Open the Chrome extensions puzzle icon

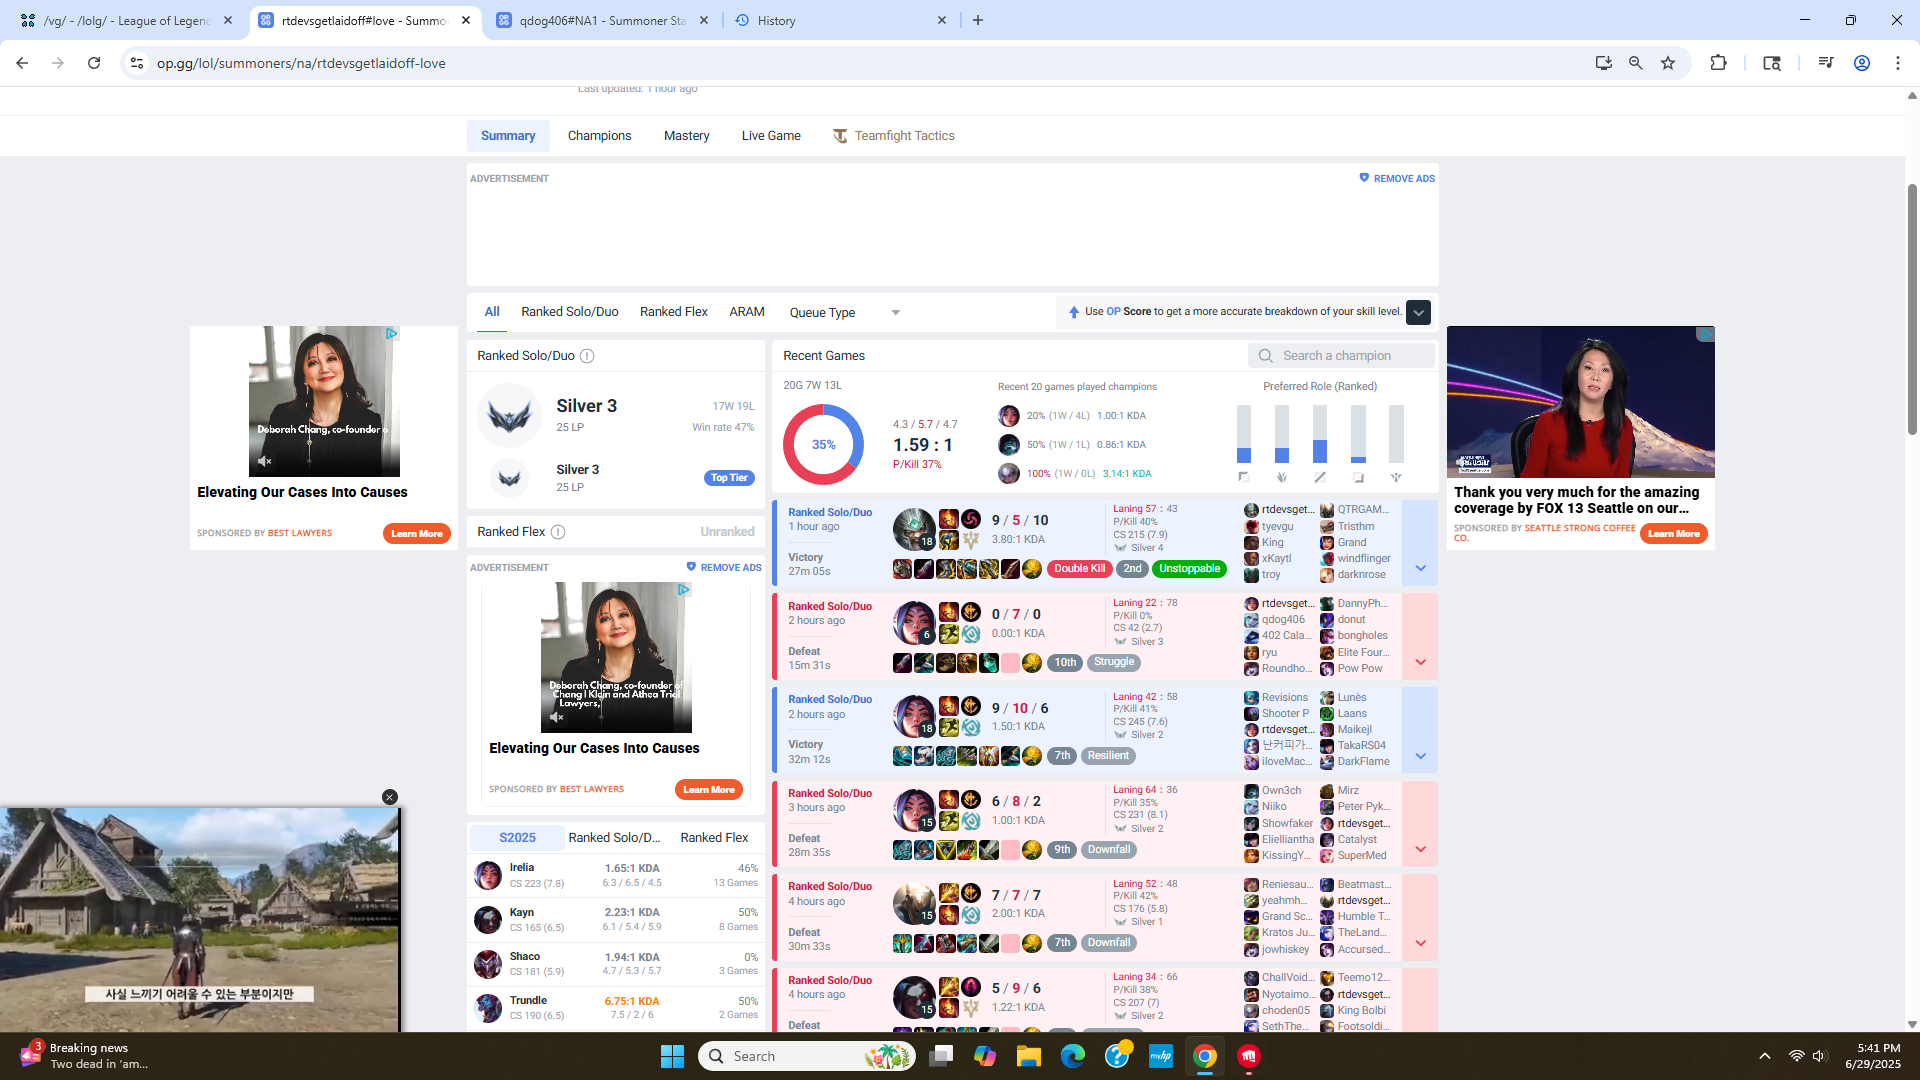point(1718,63)
